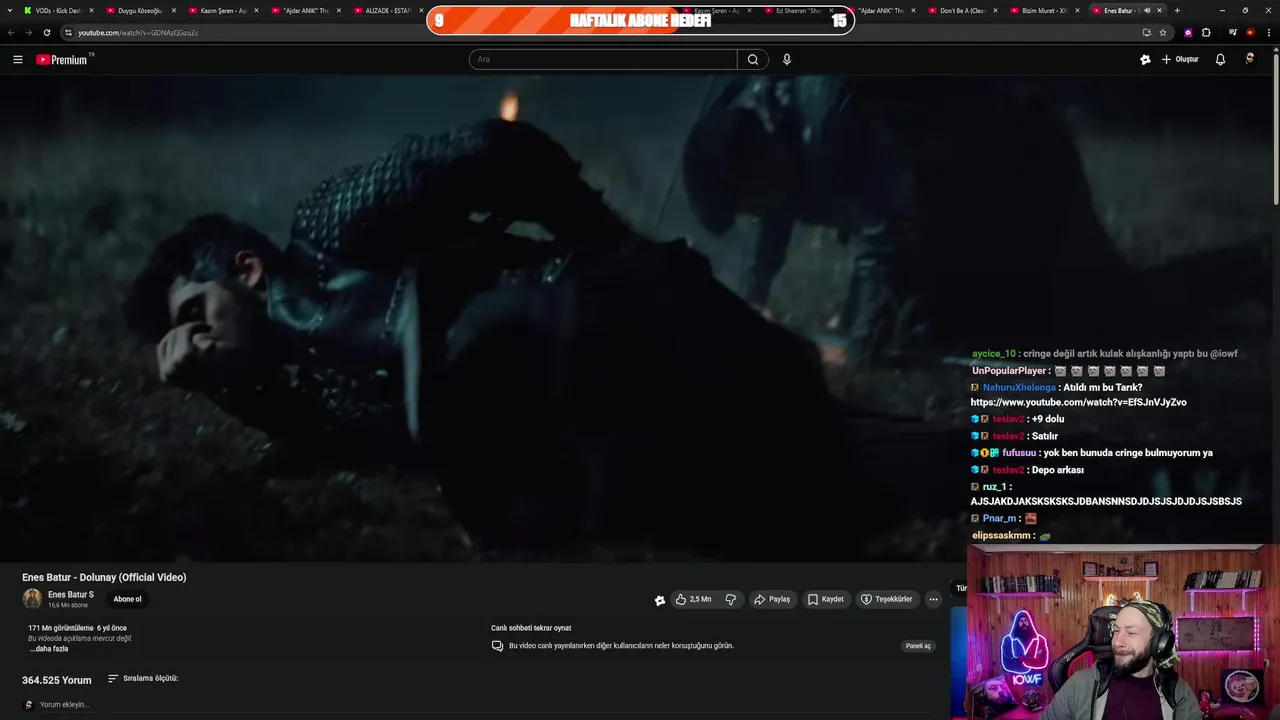Image resolution: width=1280 pixels, height=720 pixels.
Task: Focus the Ara search field
Action: point(603,60)
